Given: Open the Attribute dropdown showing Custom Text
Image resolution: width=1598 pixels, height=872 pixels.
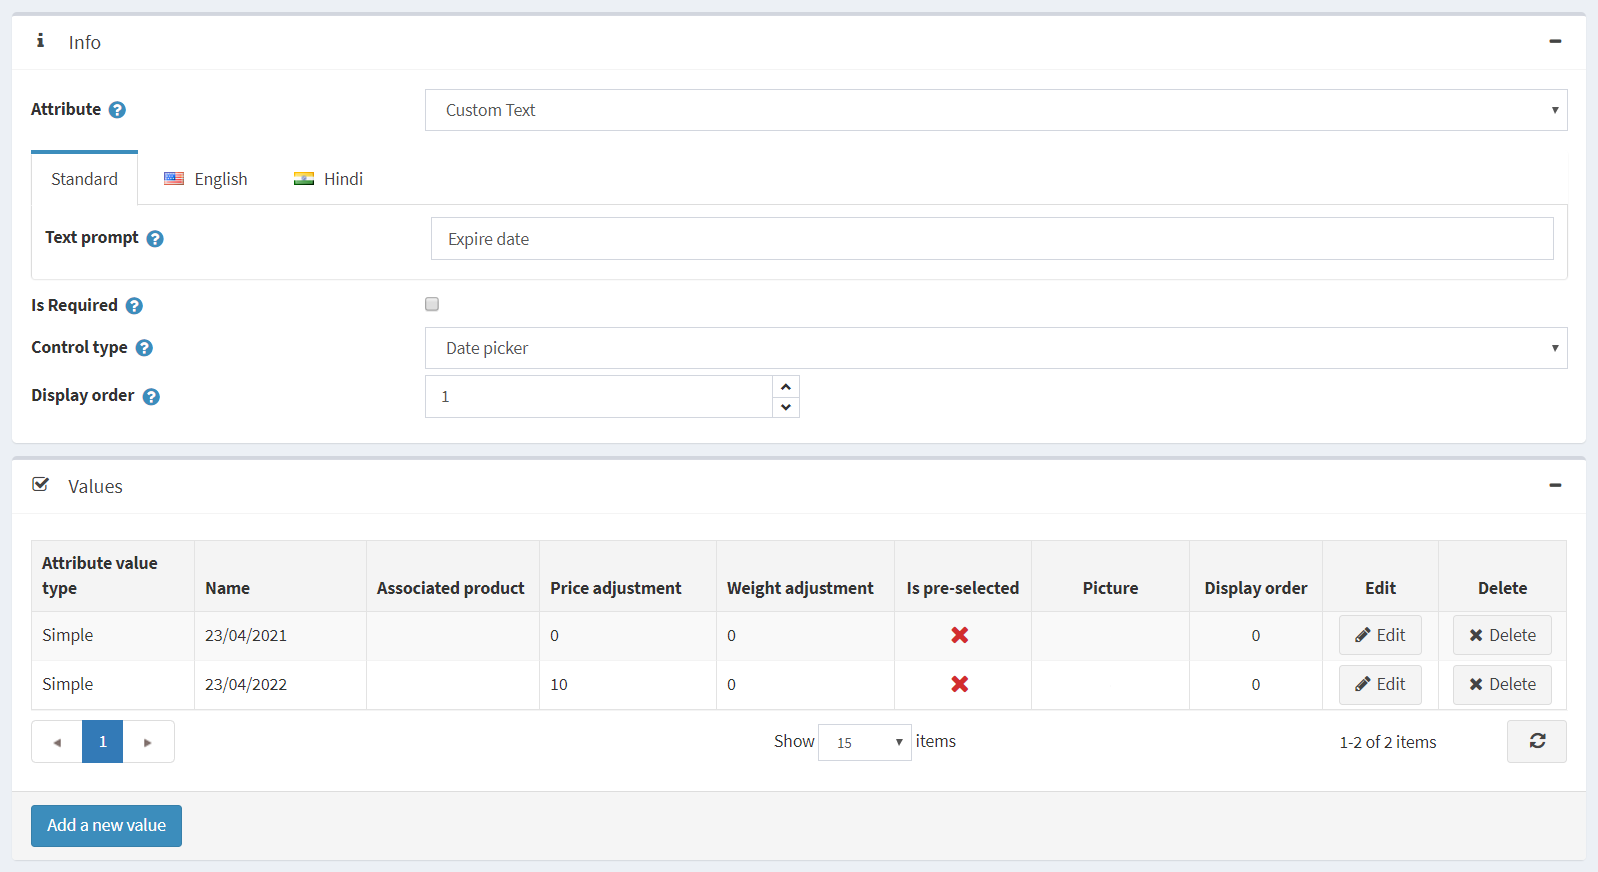Looking at the screenshot, I should click(996, 110).
